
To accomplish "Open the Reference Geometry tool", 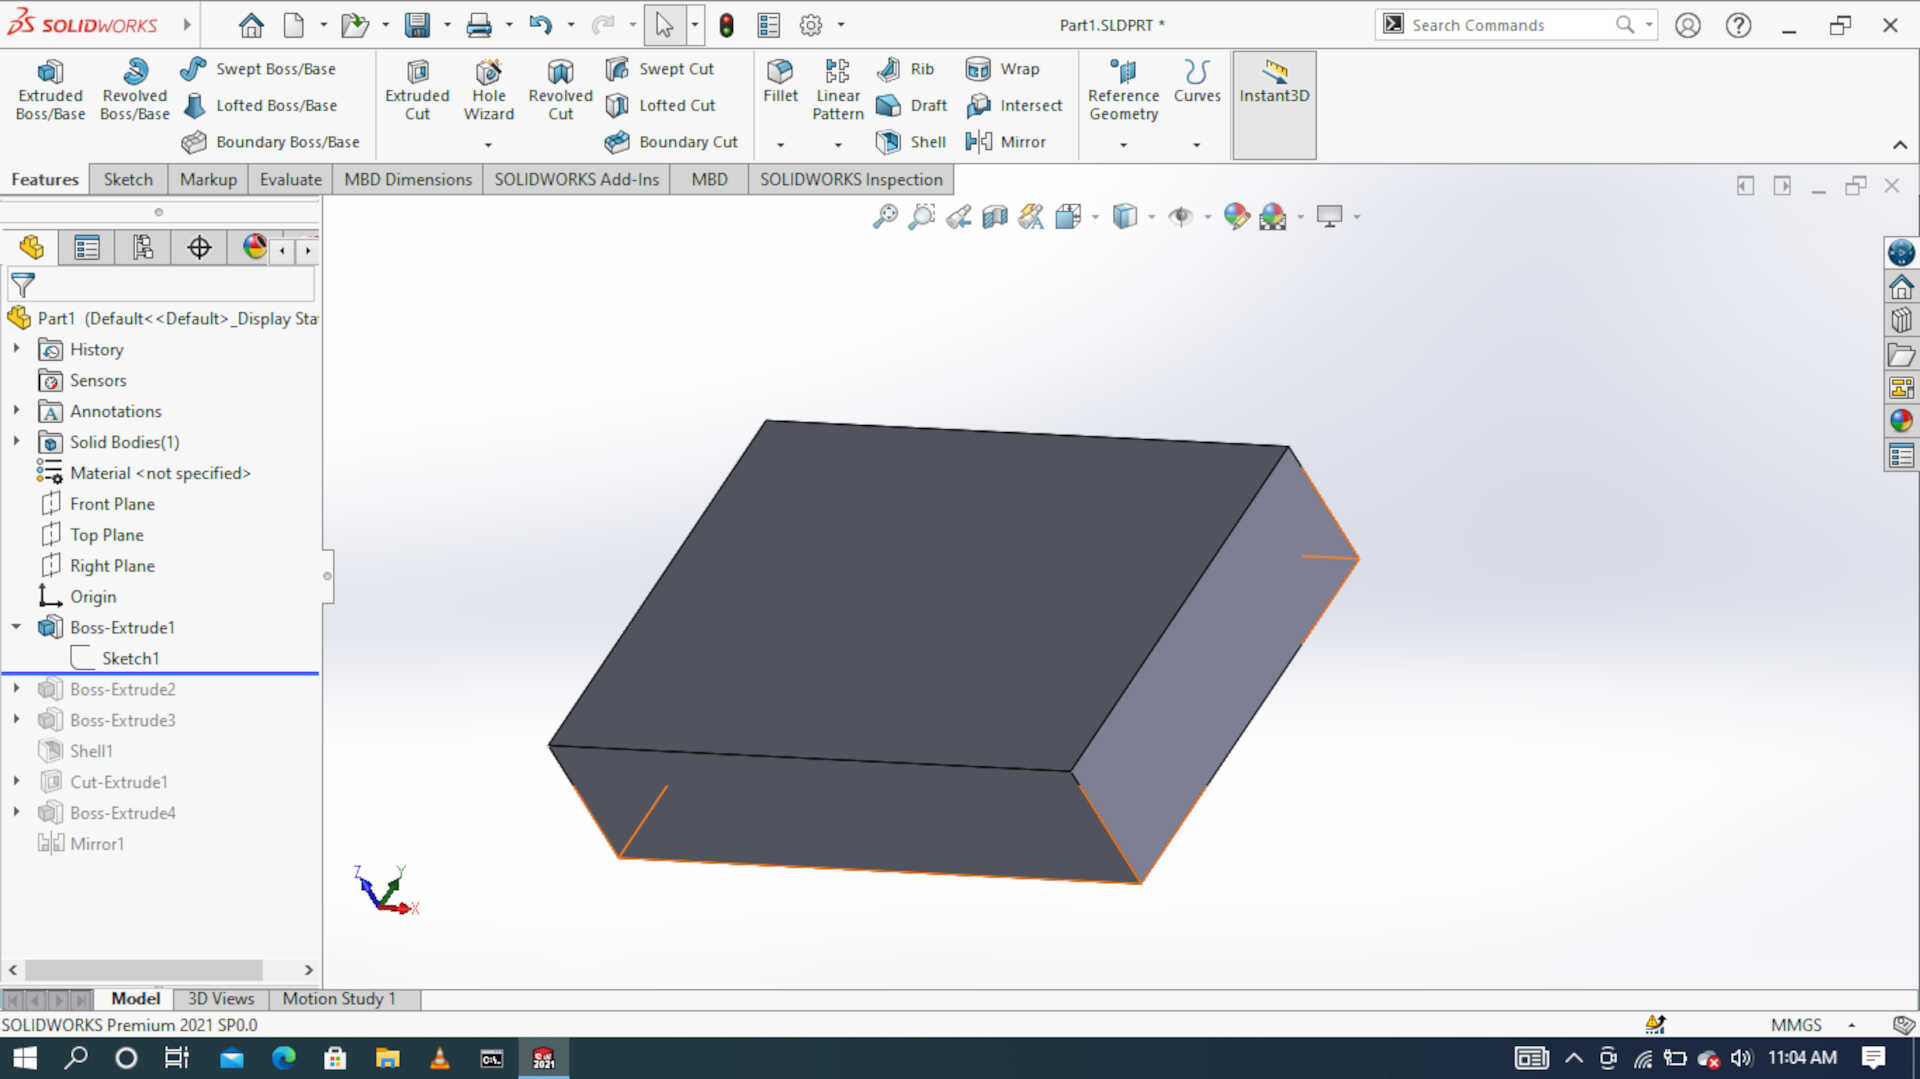I will pos(1122,88).
